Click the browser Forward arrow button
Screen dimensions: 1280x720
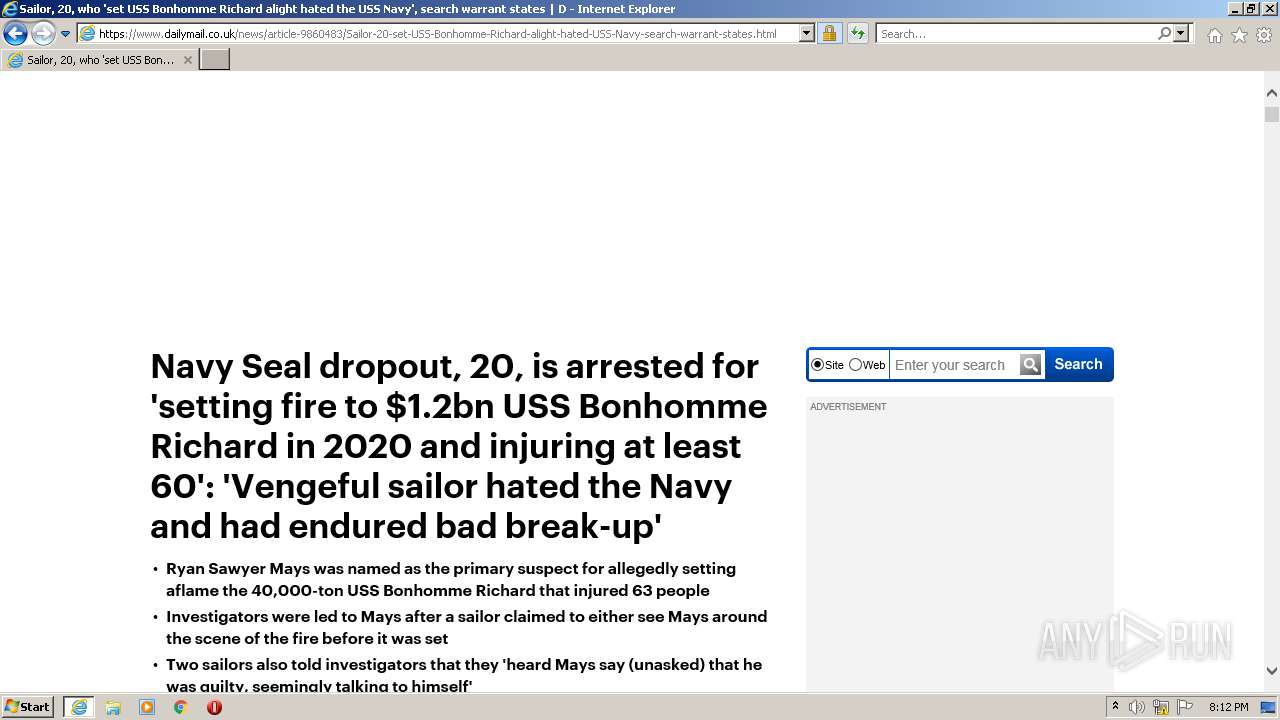[42, 34]
